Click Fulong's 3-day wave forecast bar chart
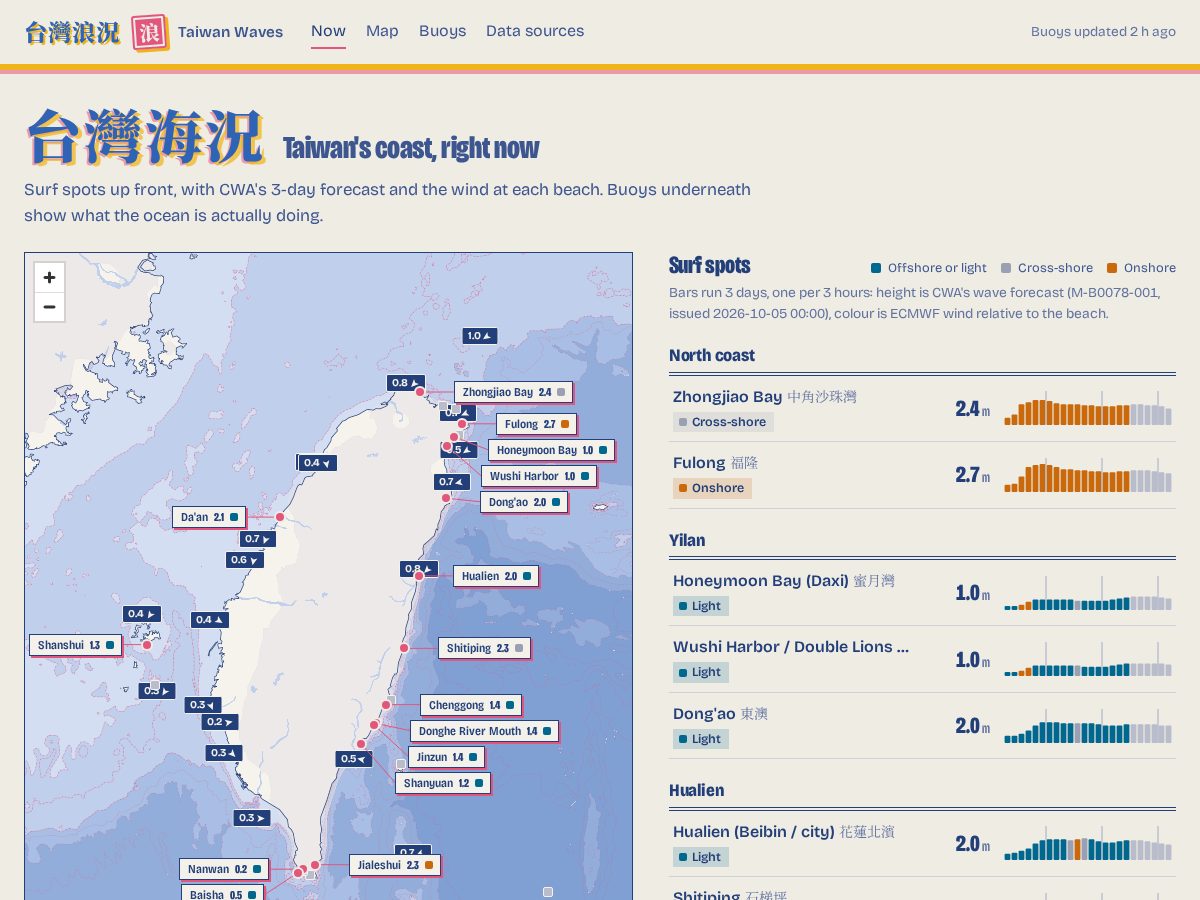This screenshot has width=1200, height=900. pos(1088,475)
